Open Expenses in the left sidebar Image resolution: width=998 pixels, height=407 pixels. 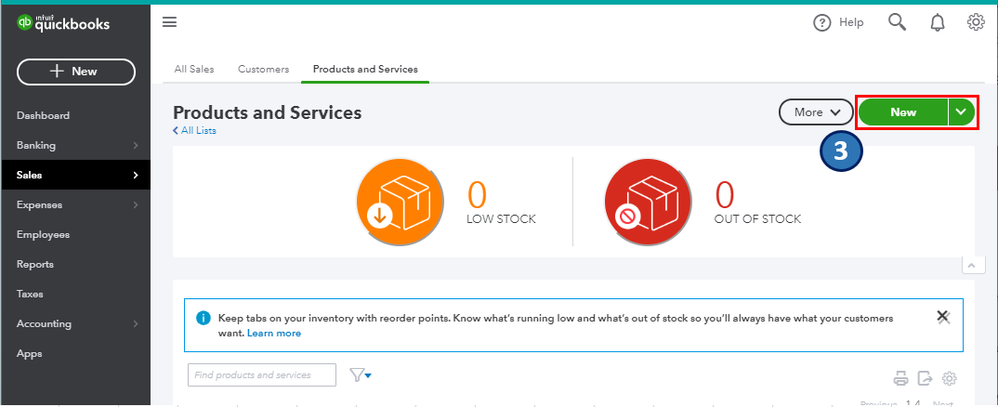[x=40, y=205]
